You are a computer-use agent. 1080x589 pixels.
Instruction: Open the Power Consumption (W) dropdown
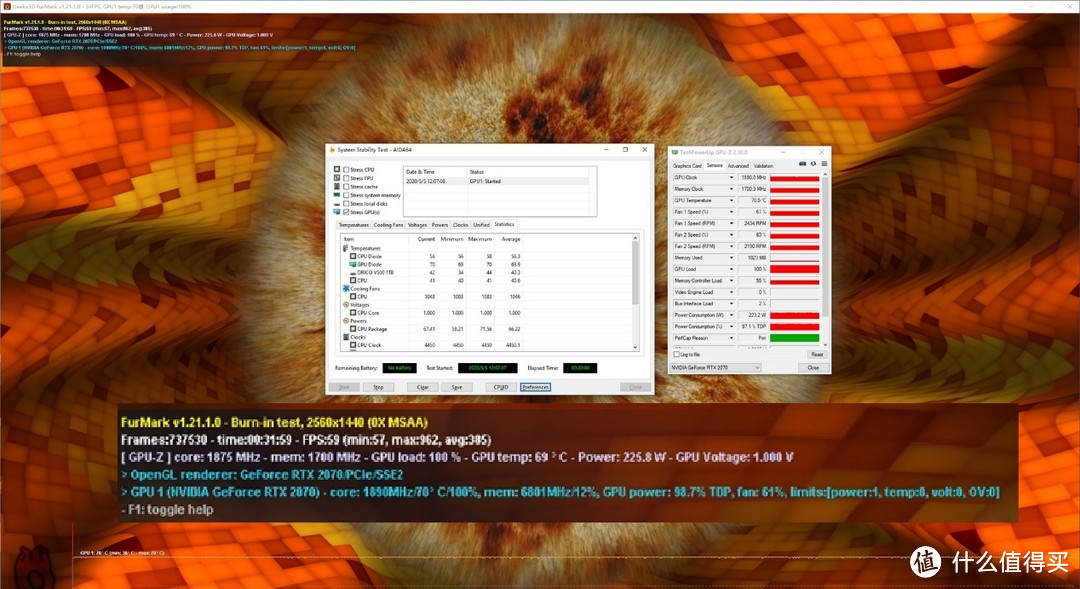[731, 315]
